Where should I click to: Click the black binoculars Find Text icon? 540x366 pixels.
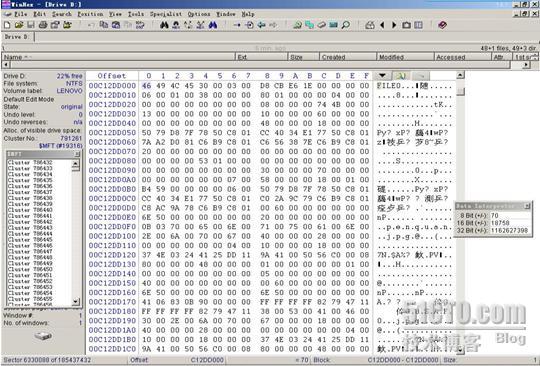pos(164,25)
